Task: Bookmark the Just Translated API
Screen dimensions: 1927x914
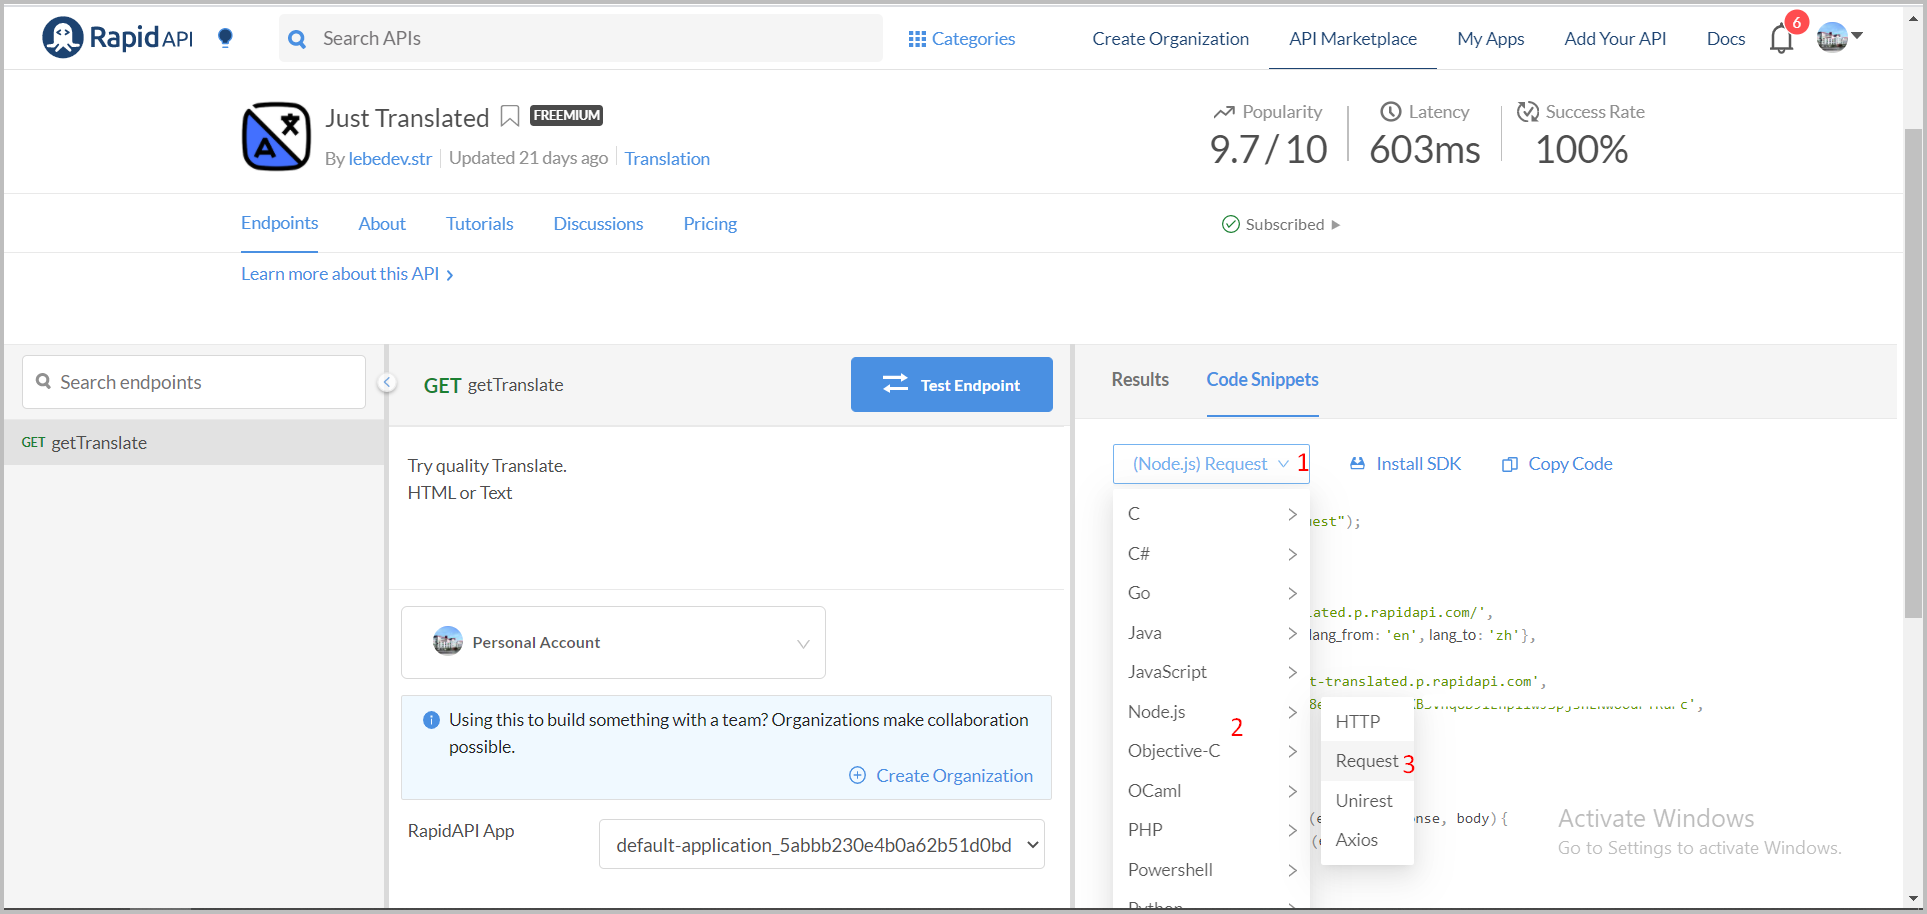Action: click(510, 117)
